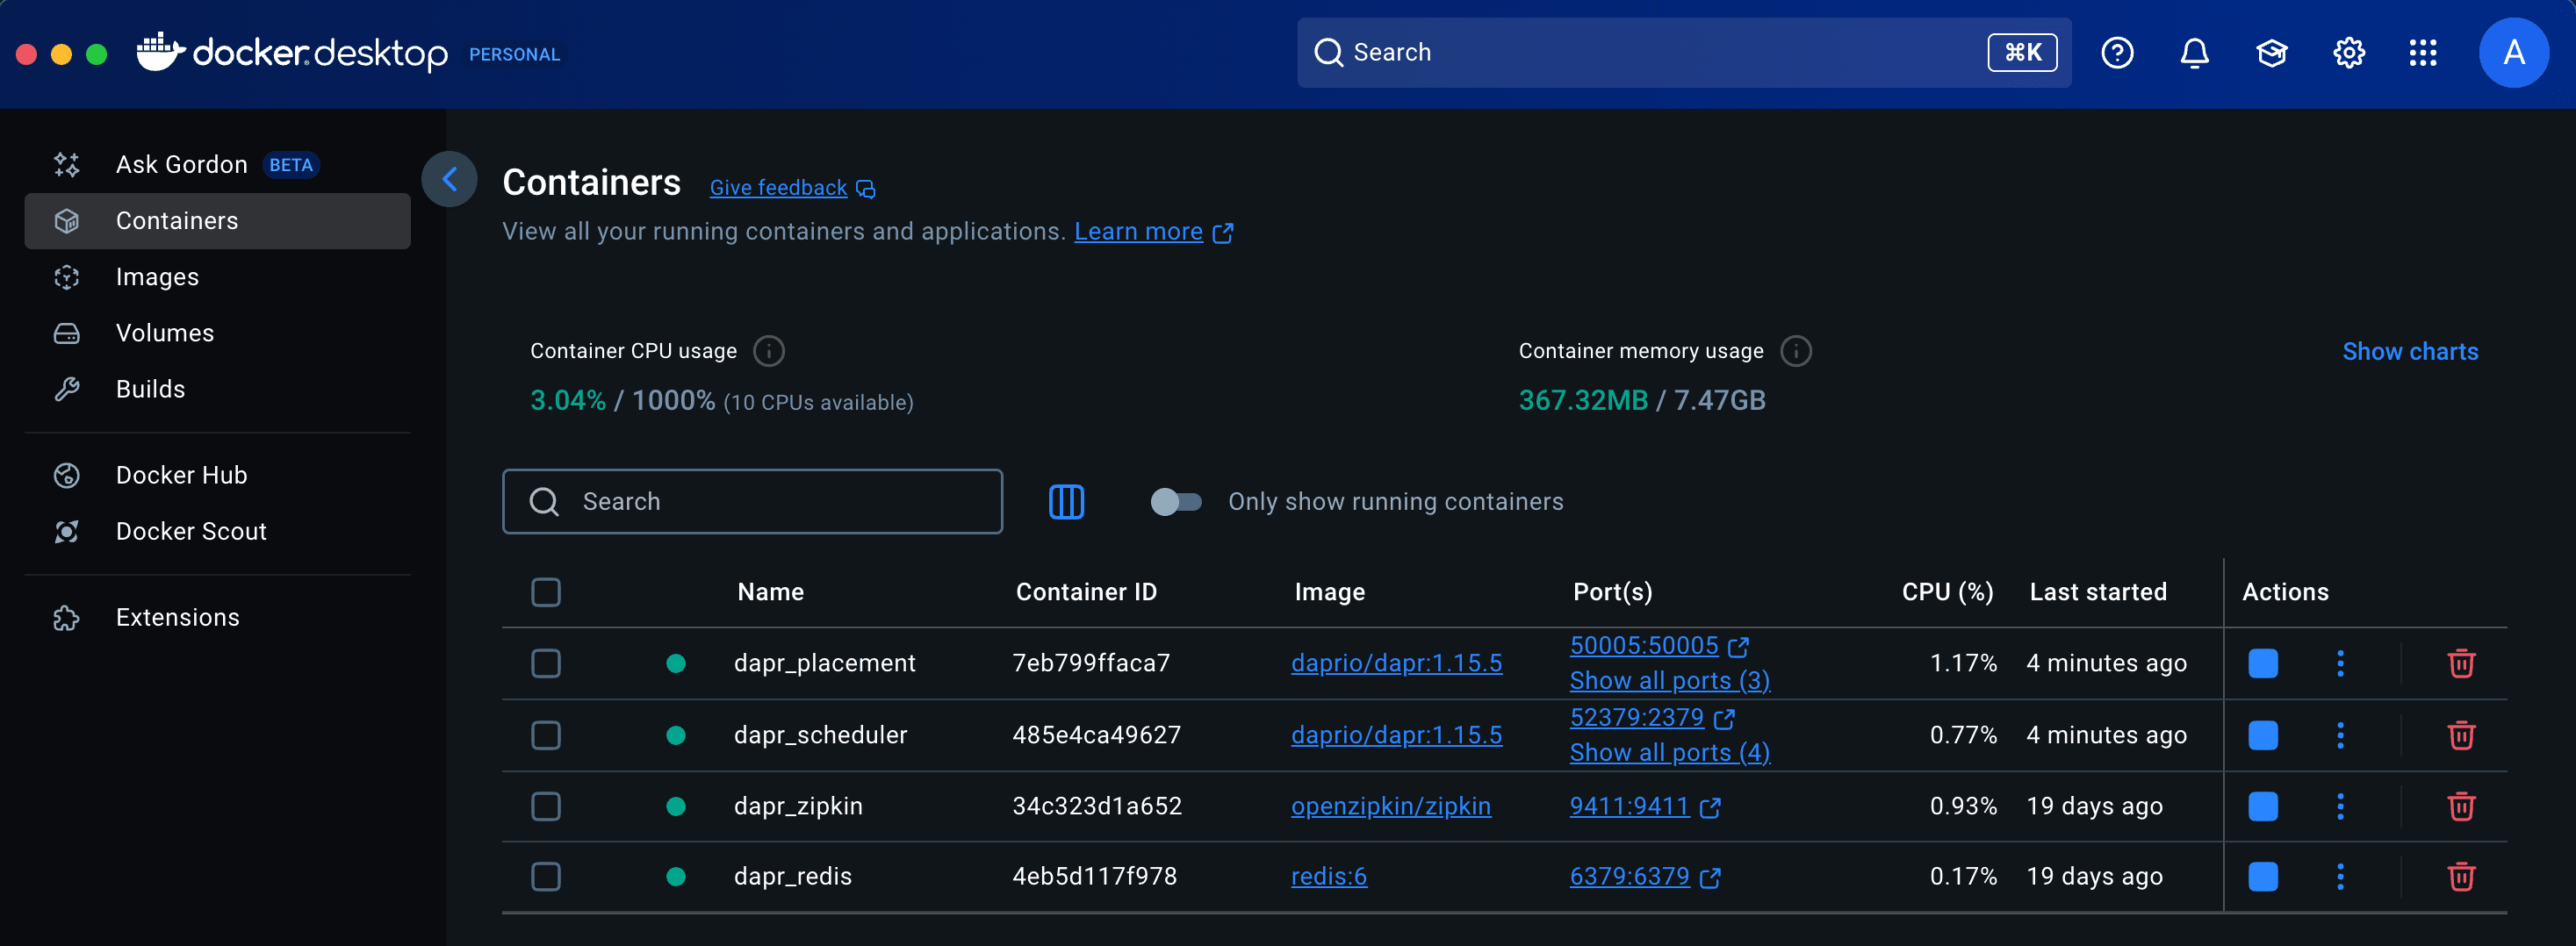
Task: Delete the dapr_placement container
Action: [2461, 663]
